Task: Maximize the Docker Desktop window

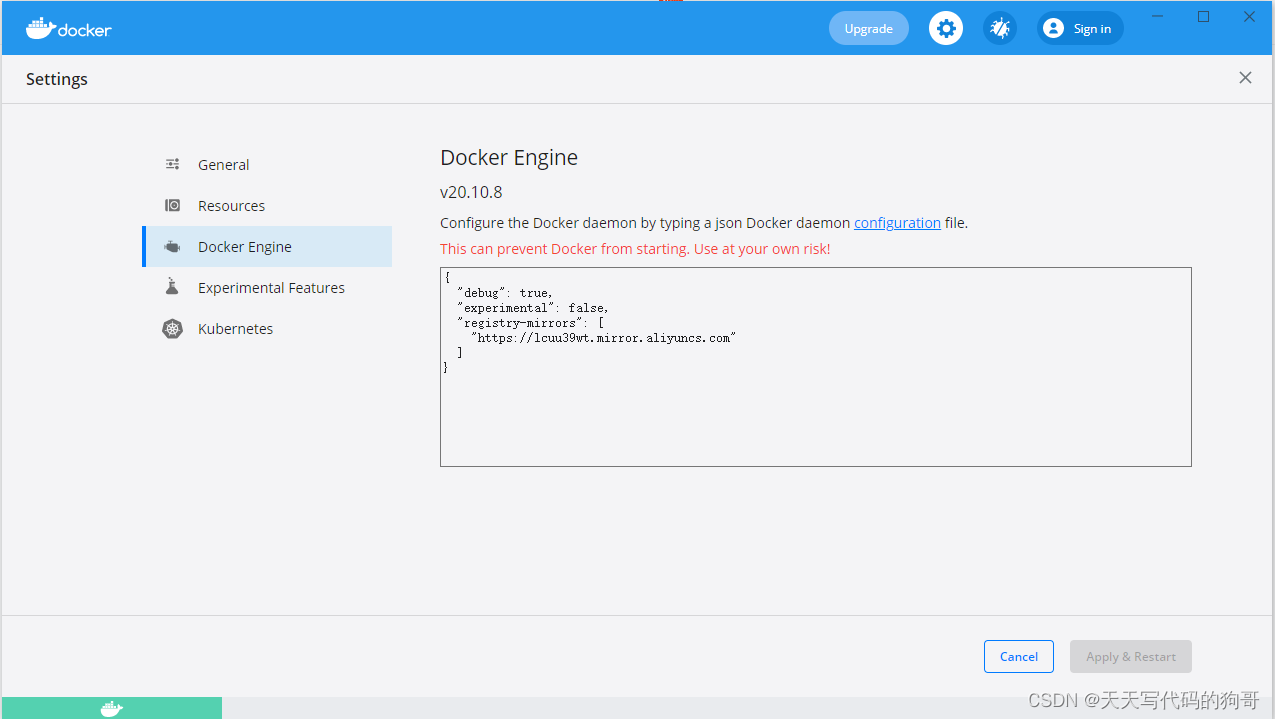Action: coord(1204,17)
